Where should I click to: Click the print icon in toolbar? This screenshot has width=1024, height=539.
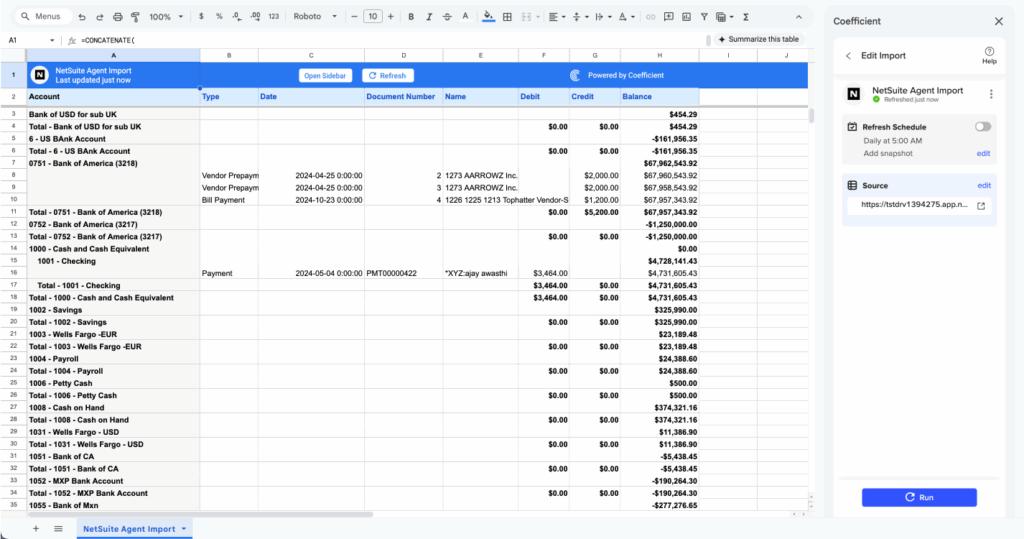tap(118, 17)
